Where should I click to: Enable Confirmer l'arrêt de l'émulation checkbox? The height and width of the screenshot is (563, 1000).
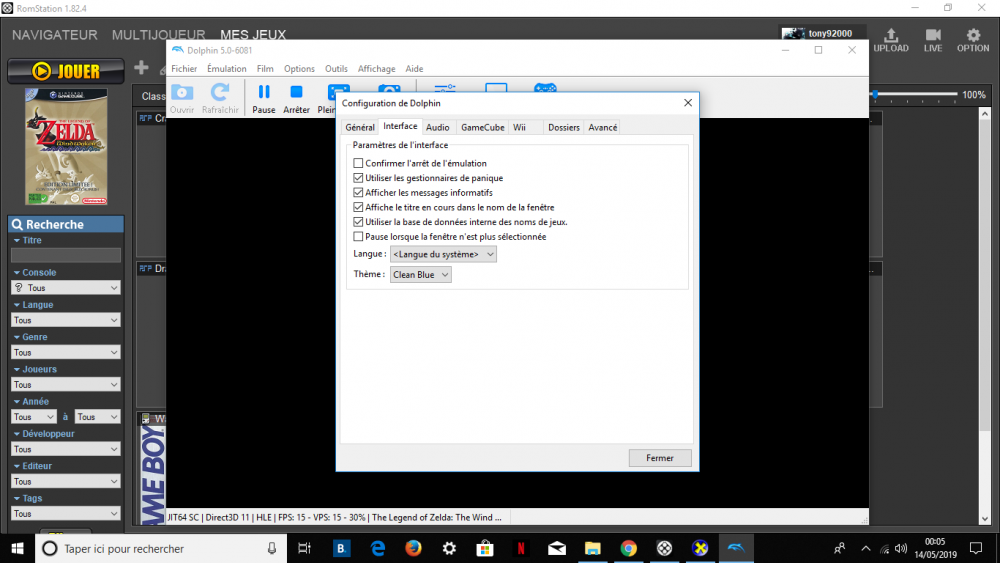358,163
